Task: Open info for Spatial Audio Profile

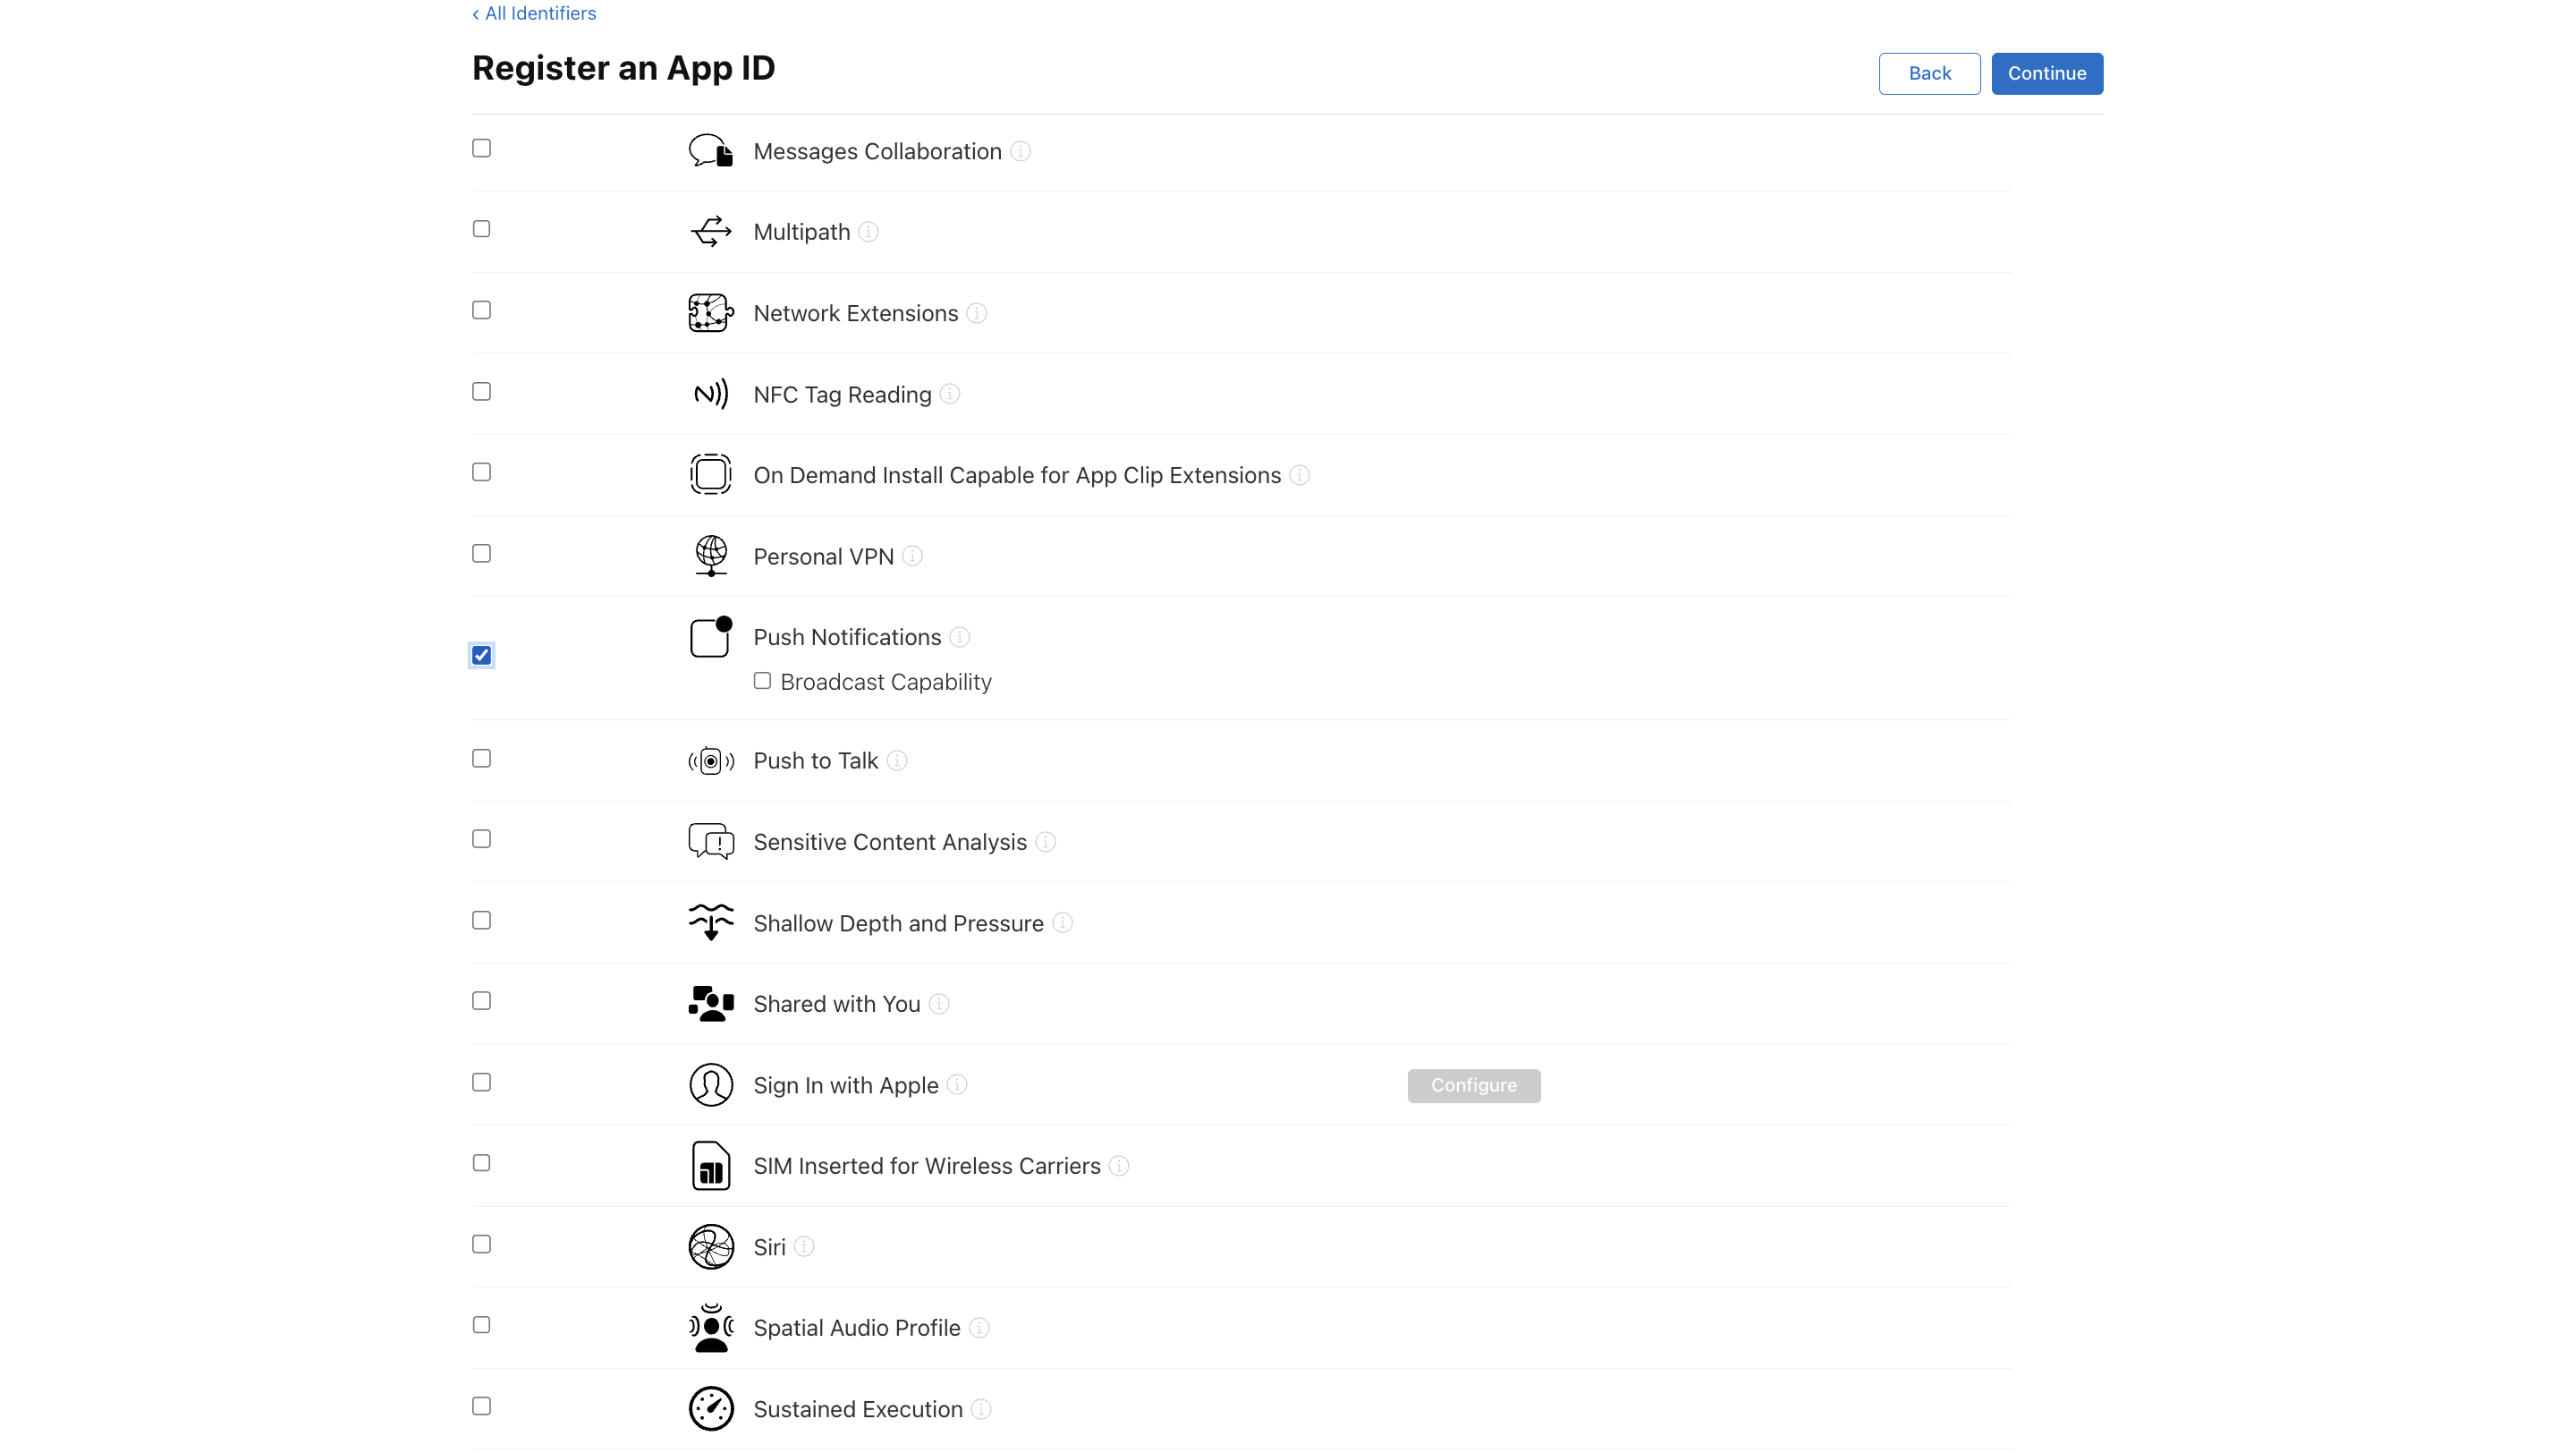Action: [x=979, y=1328]
